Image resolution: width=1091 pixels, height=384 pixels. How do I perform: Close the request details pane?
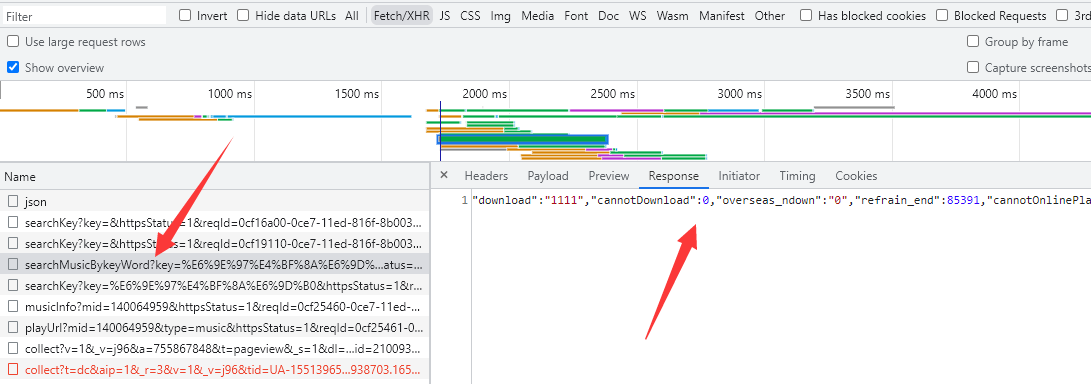[444, 176]
